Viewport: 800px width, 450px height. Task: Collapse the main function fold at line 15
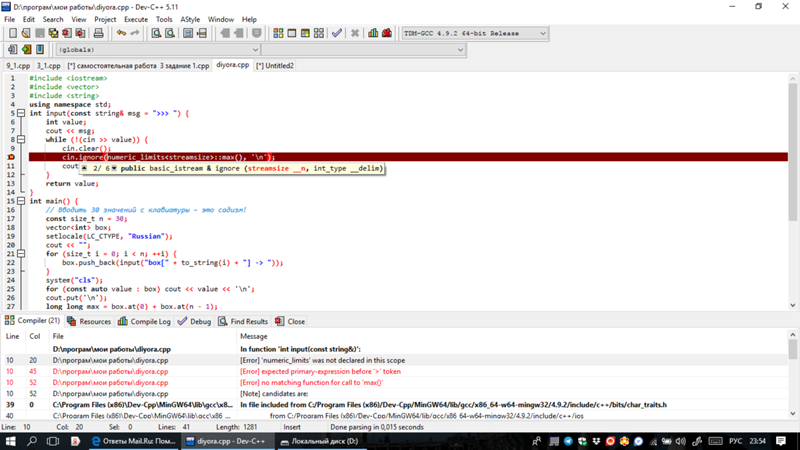(21, 201)
